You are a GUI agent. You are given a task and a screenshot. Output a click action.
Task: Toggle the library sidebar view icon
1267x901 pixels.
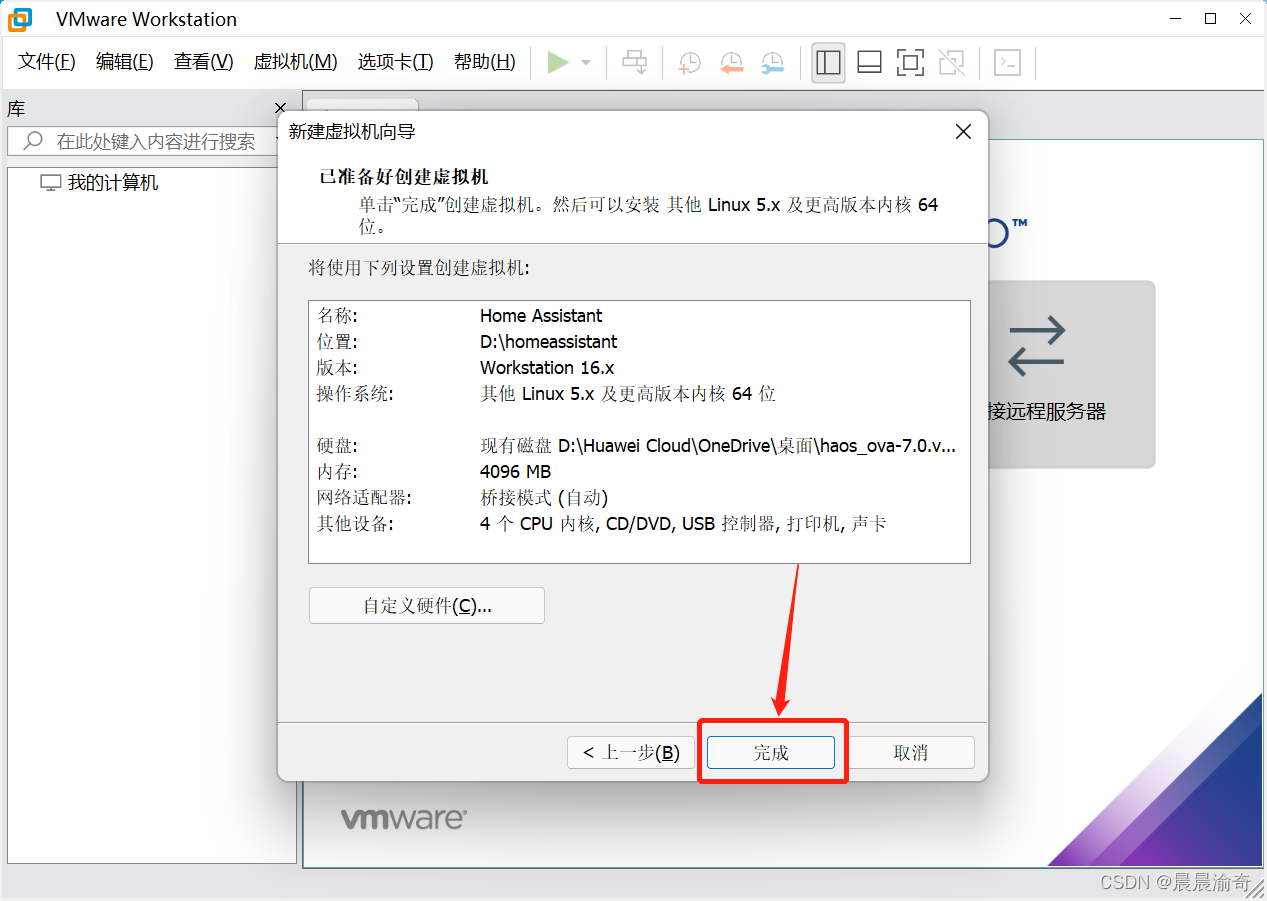tap(828, 62)
